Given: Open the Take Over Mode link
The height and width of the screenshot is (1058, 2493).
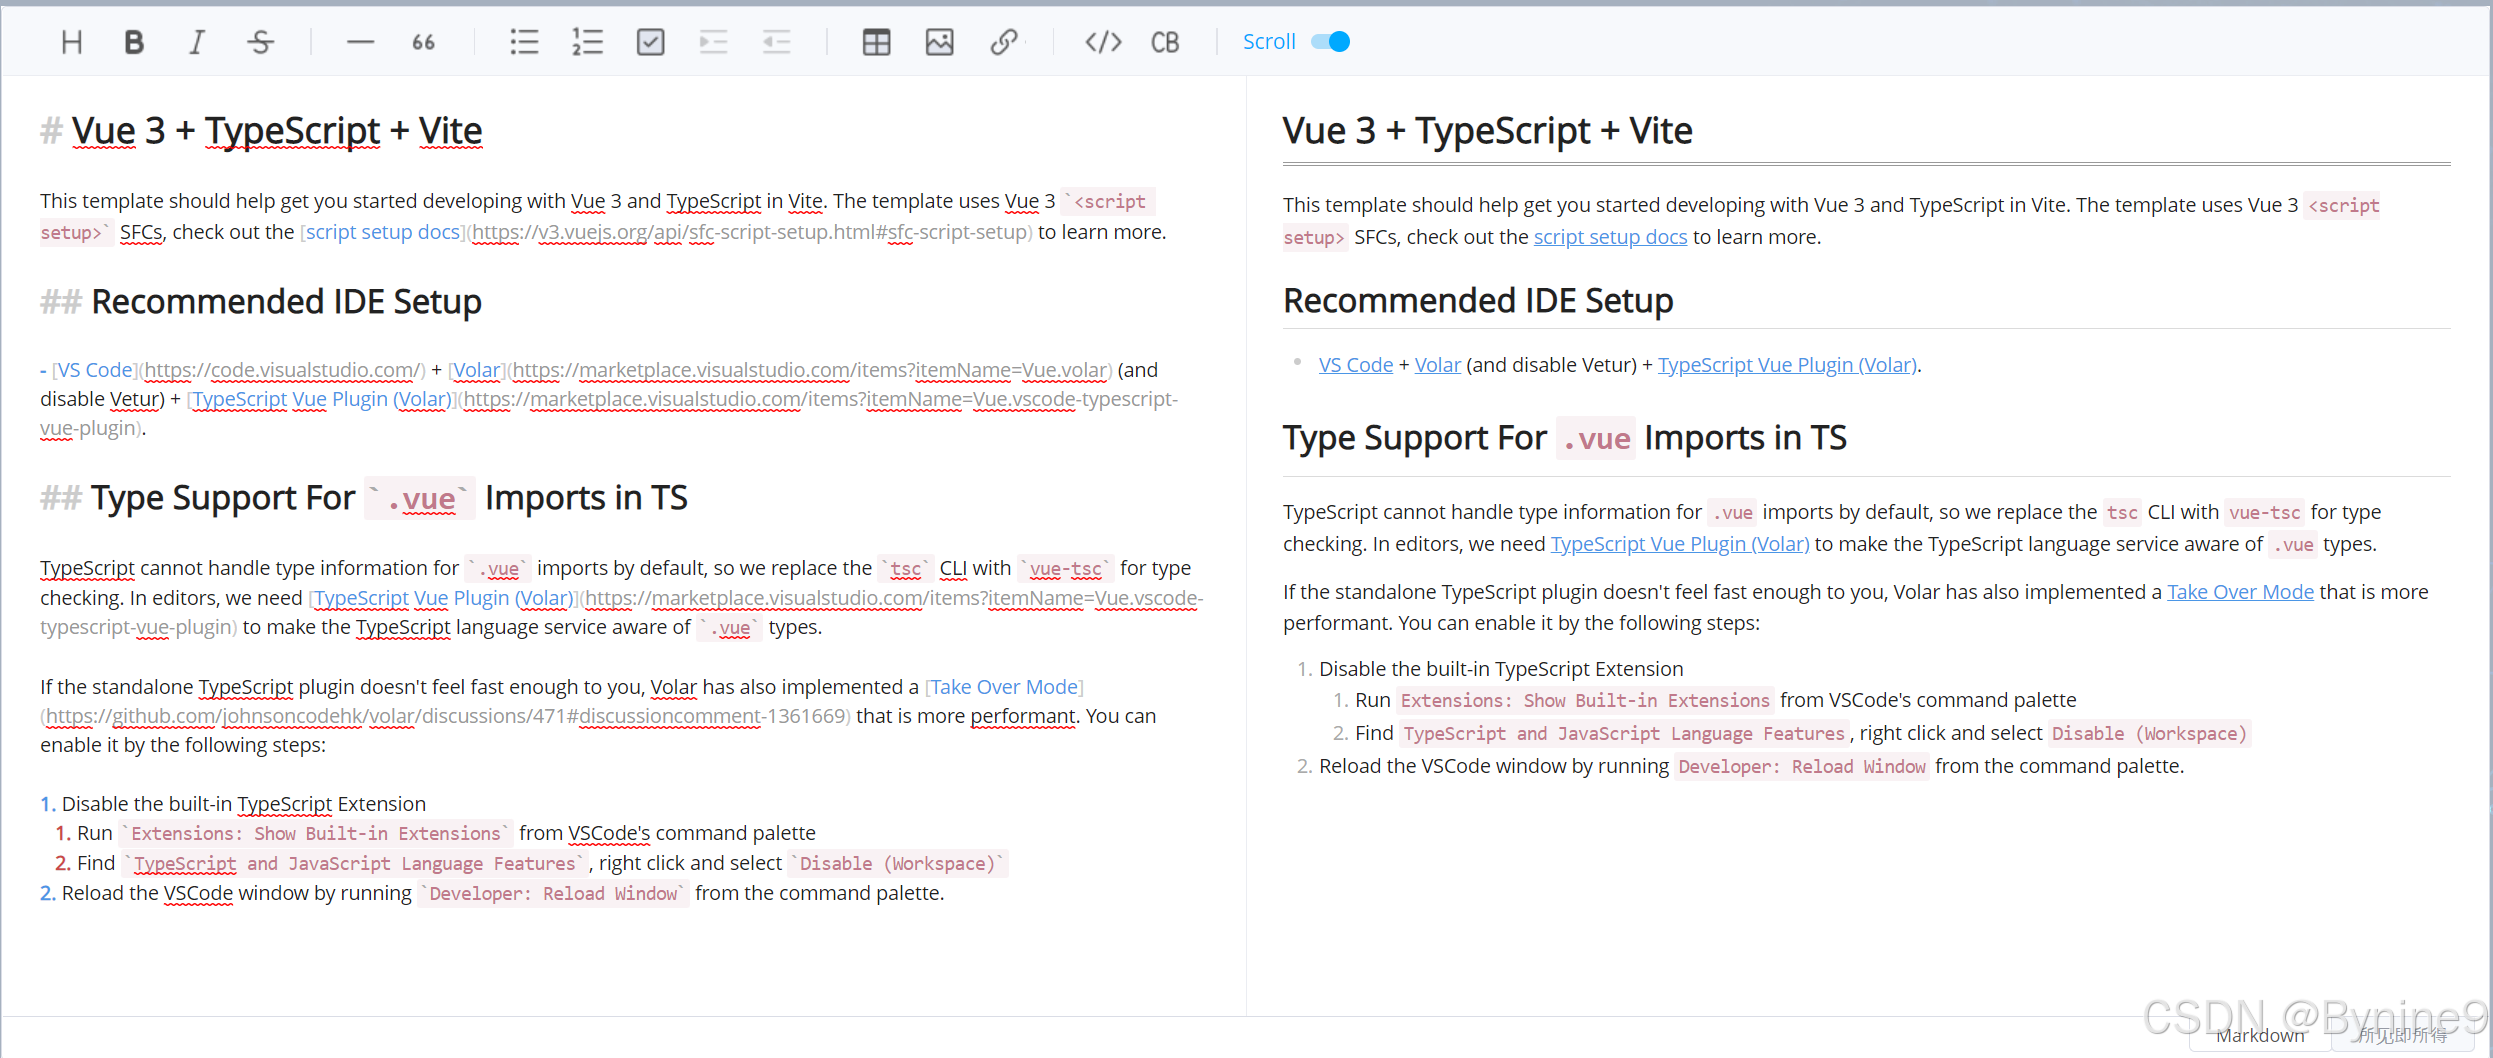Looking at the screenshot, I should pos(2239,592).
